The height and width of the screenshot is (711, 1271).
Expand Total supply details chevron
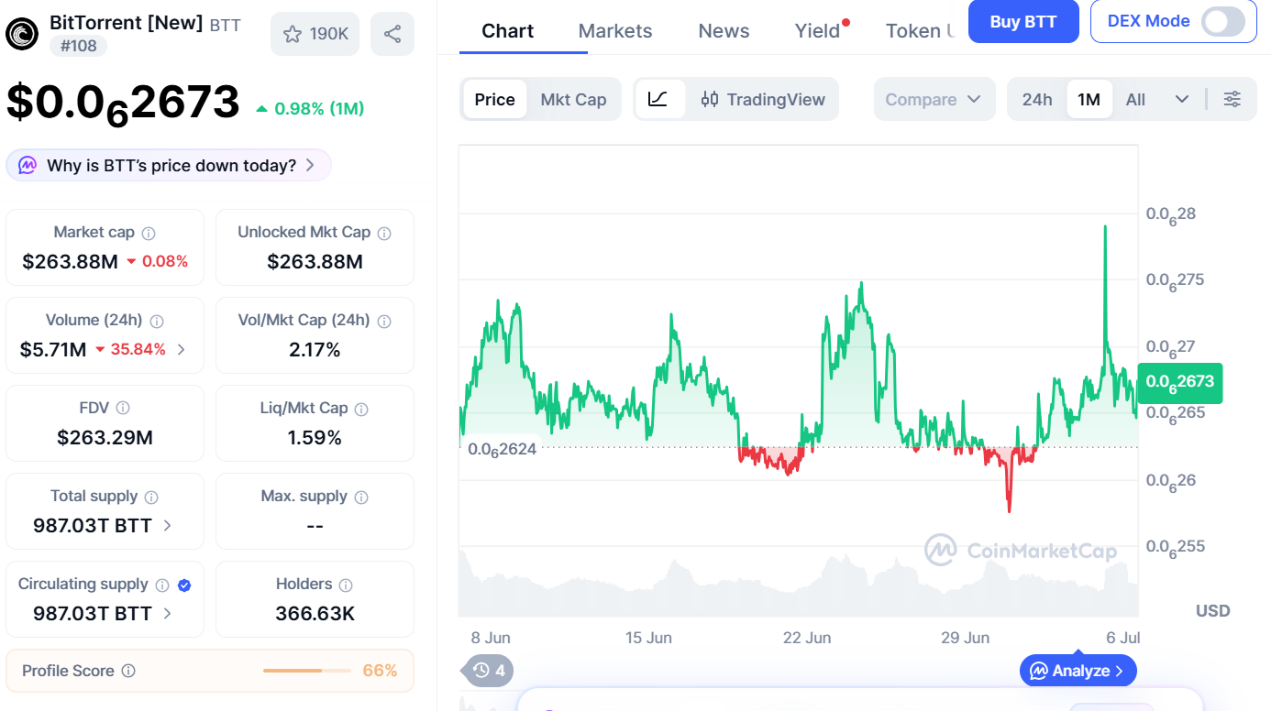(x=167, y=525)
